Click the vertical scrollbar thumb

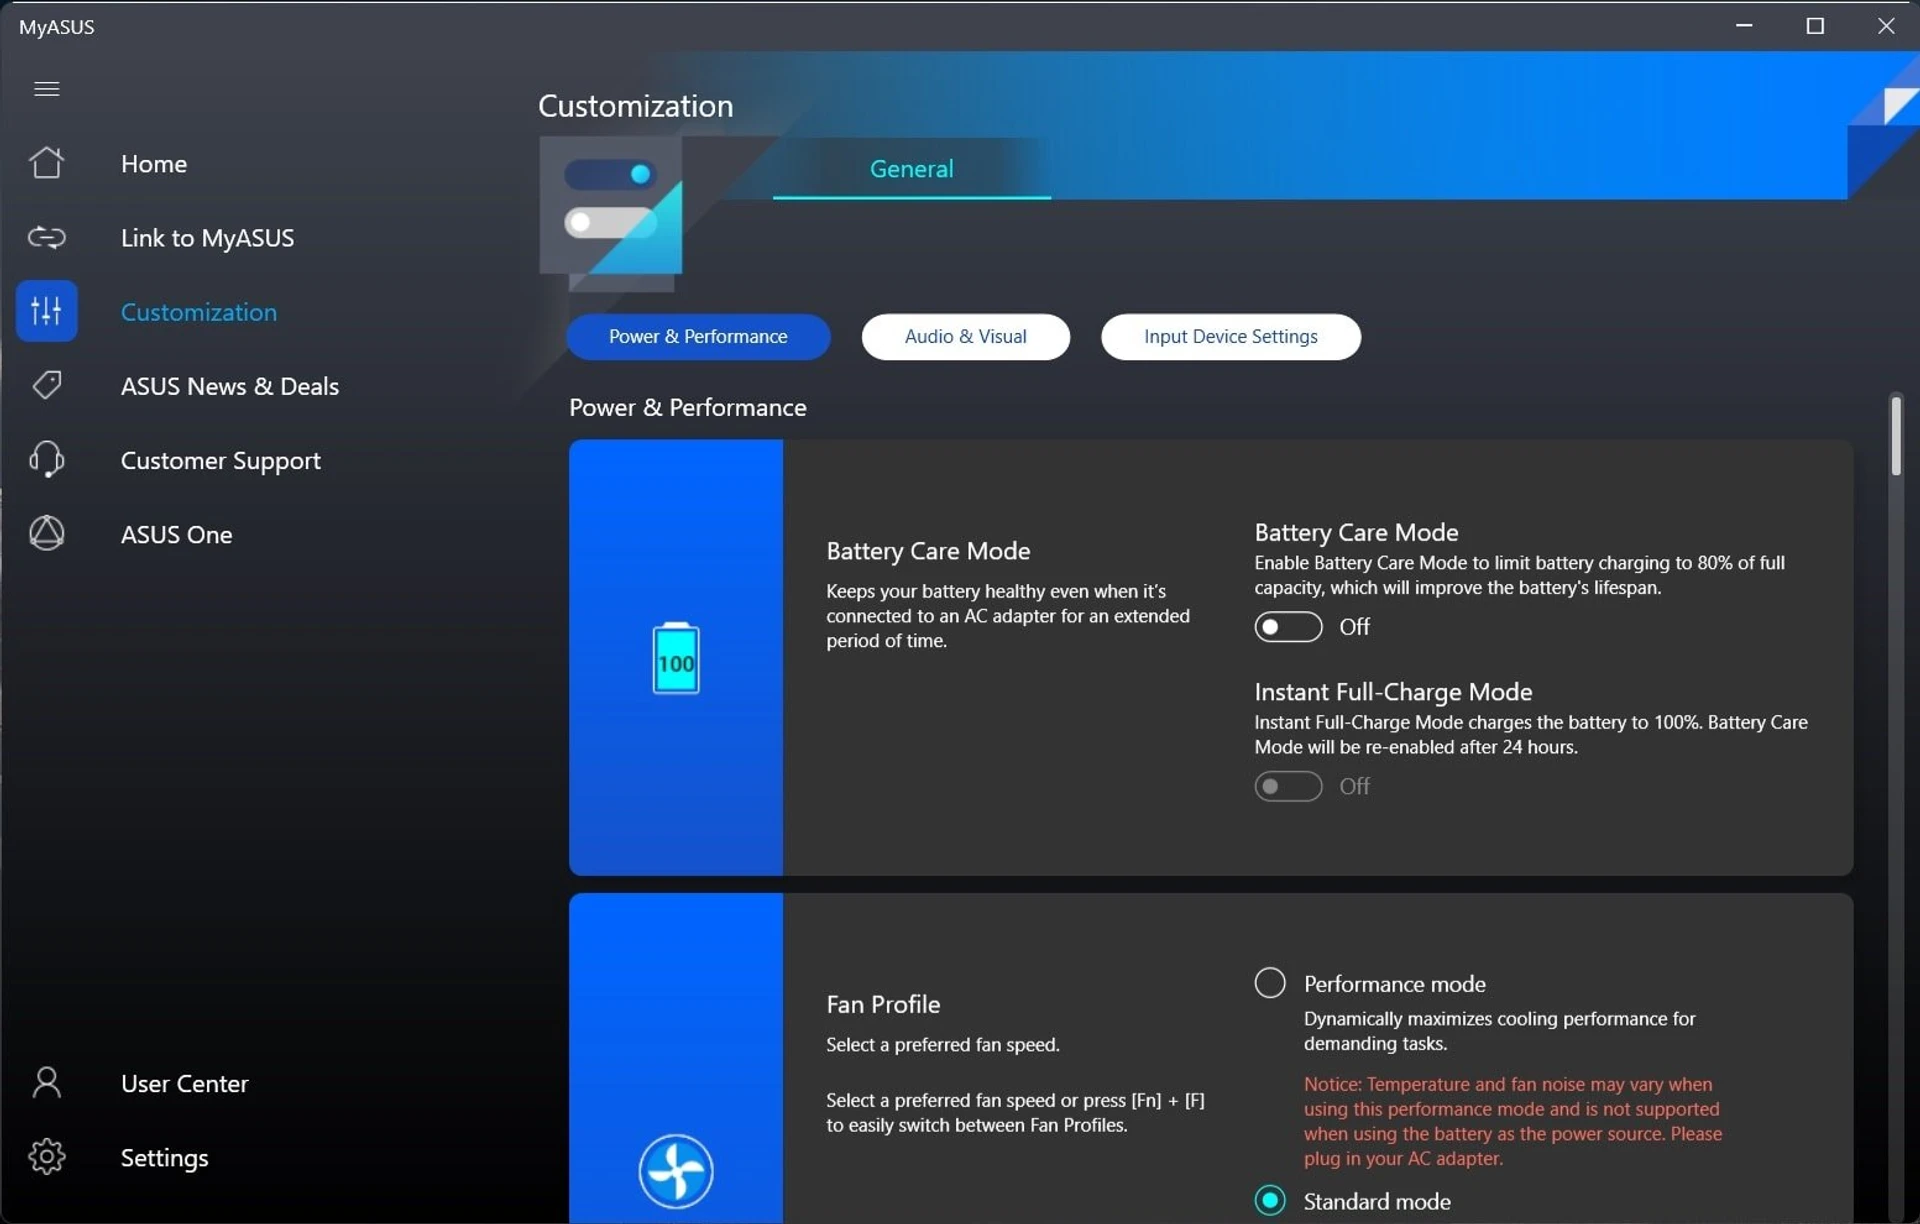coord(1895,437)
